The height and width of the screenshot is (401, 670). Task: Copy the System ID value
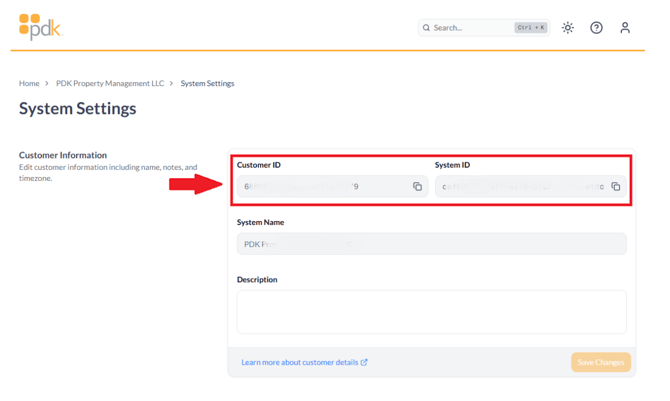click(x=616, y=187)
